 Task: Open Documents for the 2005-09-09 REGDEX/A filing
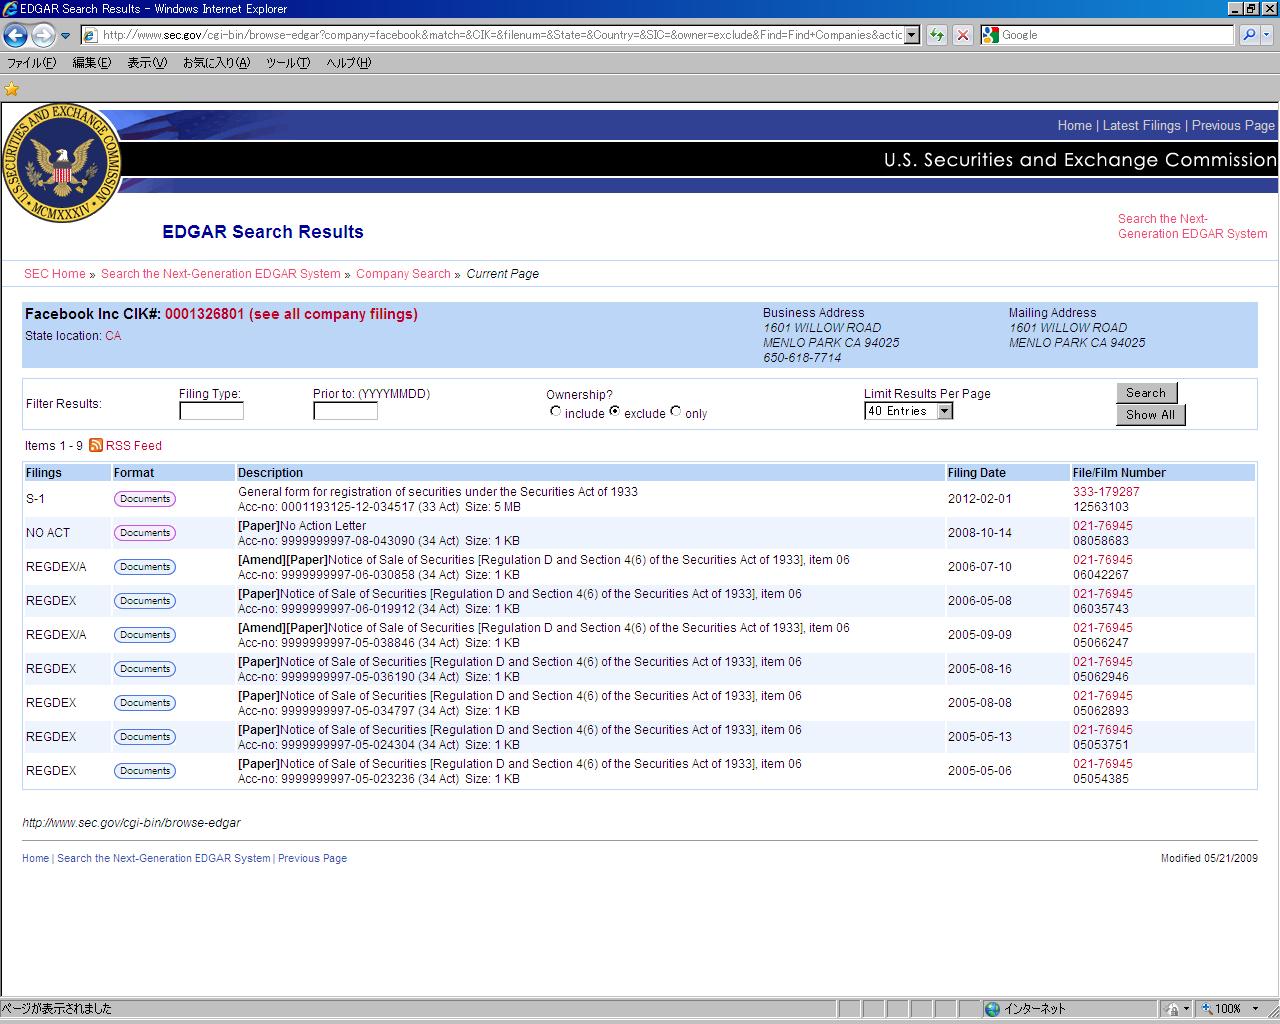tap(145, 635)
